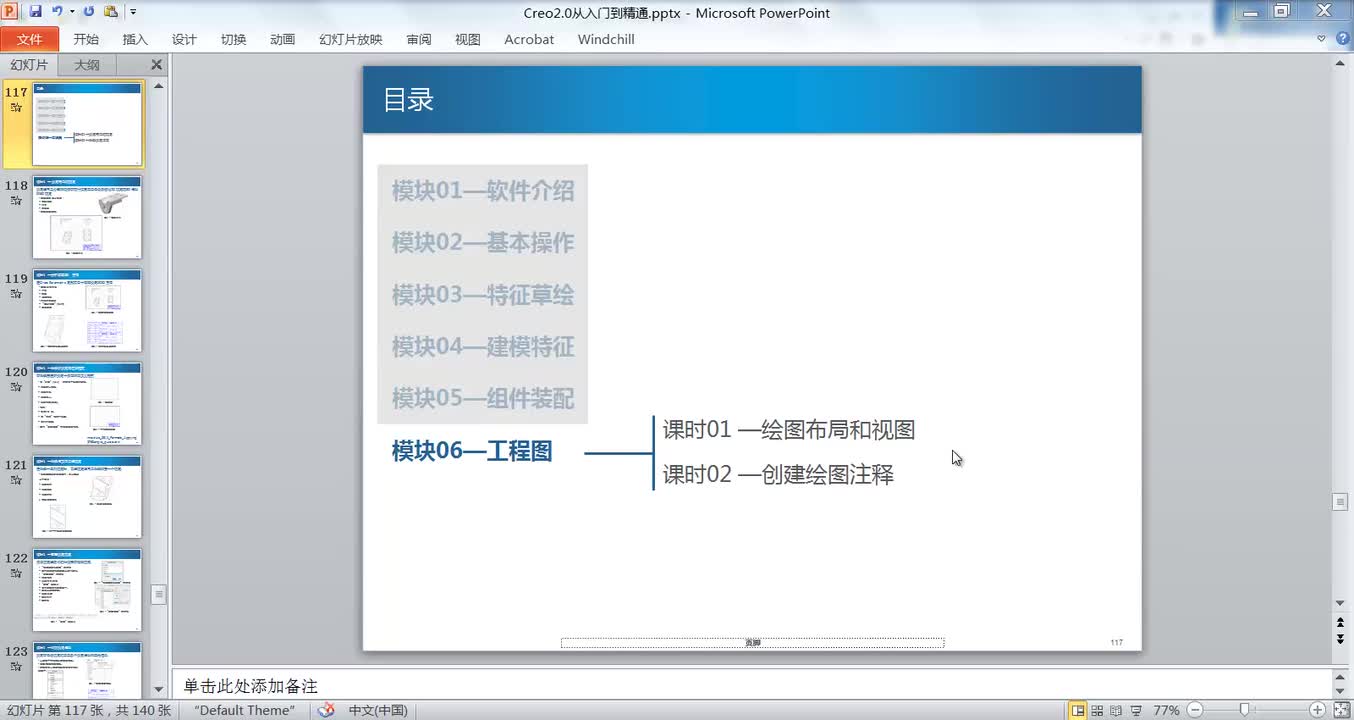Select the Acrobat ribbon tab
1354x720 pixels.
point(529,39)
